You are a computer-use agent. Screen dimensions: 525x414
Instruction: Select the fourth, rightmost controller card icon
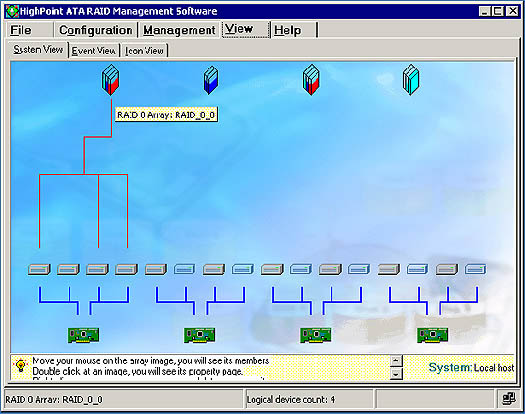tap(432, 335)
